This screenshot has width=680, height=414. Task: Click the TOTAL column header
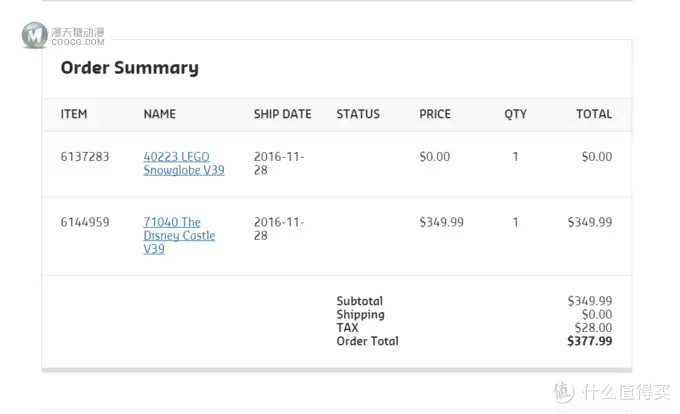(x=594, y=114)
